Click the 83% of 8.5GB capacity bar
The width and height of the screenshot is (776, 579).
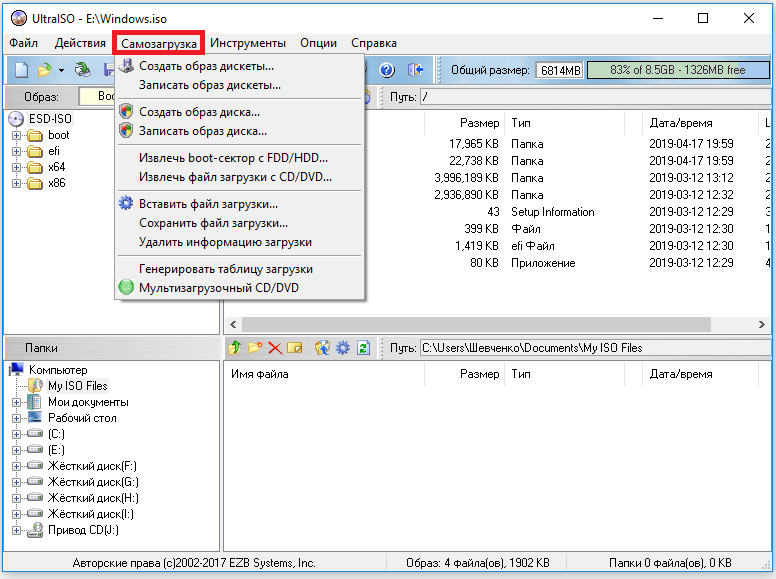pyautogui.click(x=678, y=70)
